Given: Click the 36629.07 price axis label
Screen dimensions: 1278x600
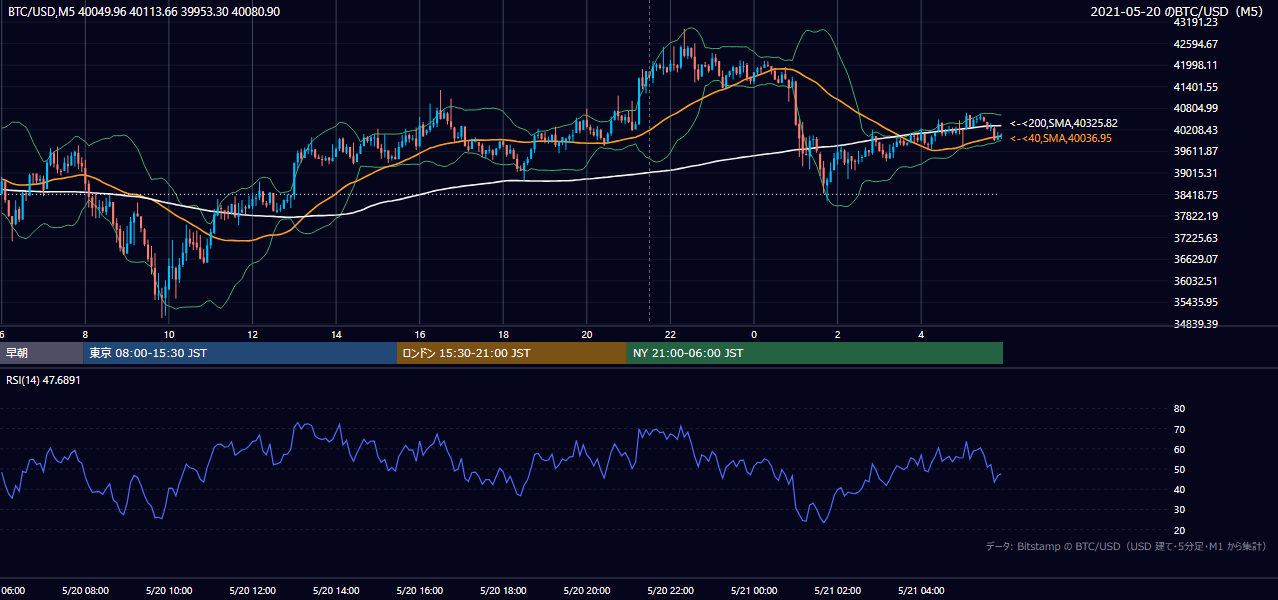Looking at the screenshot, I should tap(1195, 259).
